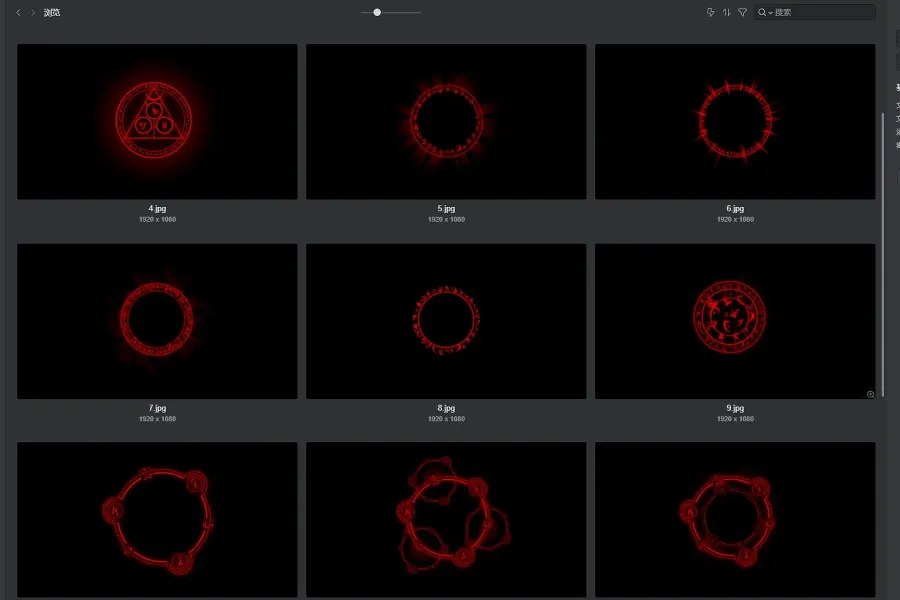This screenshot has width=900, height=600.
Task: Click the forward navigation arrow
Action: (x=32, y=13)
